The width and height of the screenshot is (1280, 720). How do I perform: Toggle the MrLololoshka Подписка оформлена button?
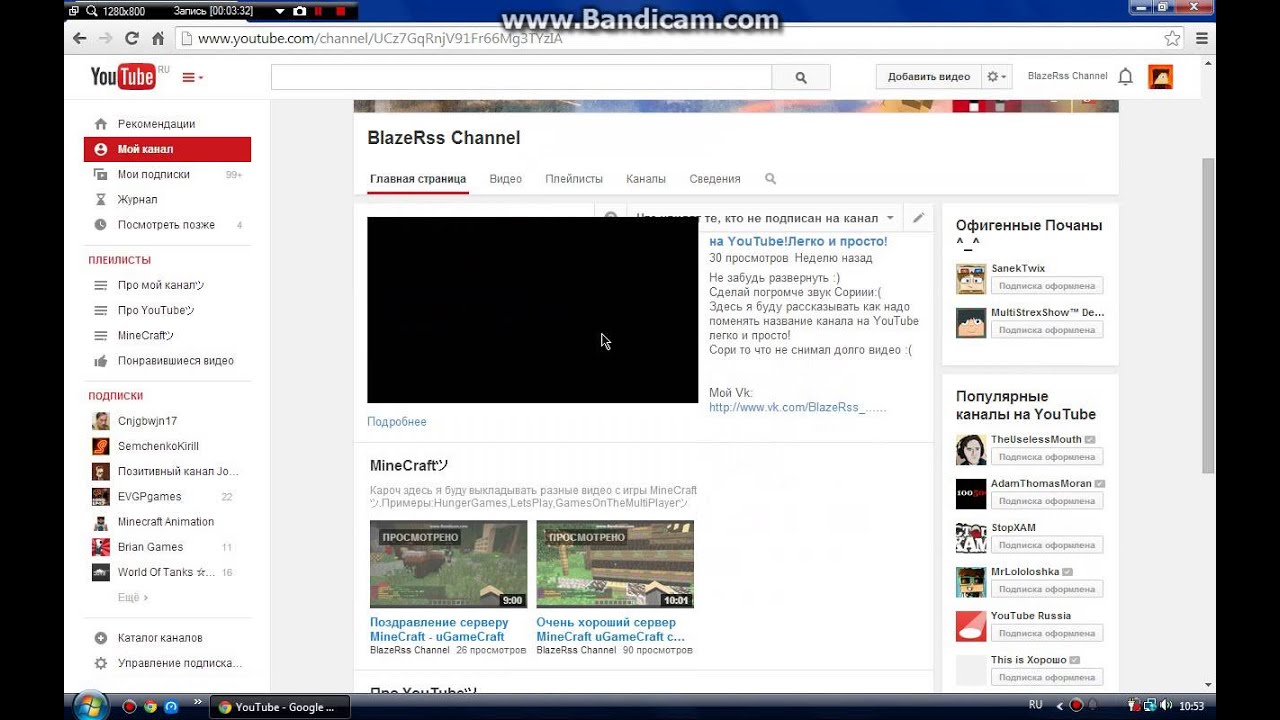(1047, 589)
